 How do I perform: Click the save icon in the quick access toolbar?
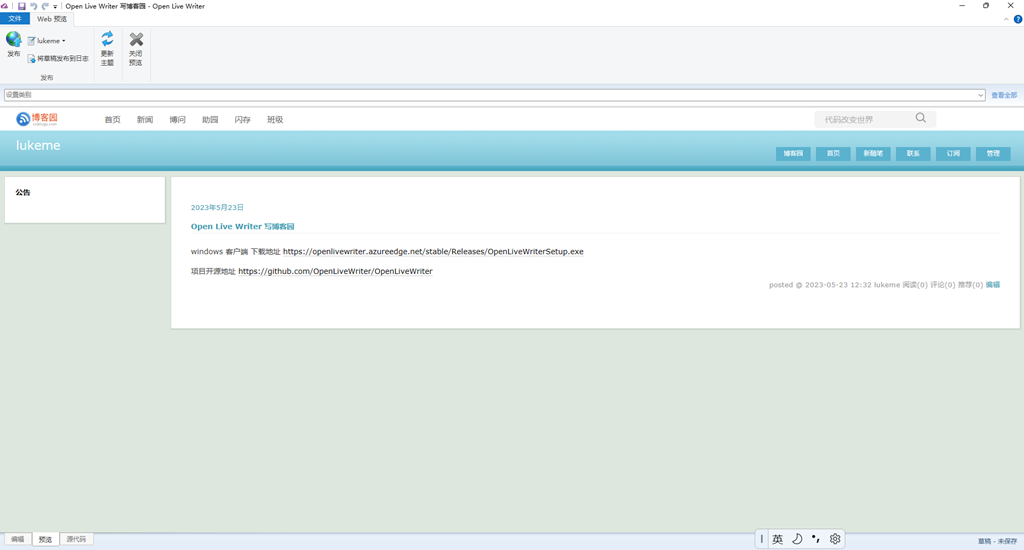coord(22,6)
